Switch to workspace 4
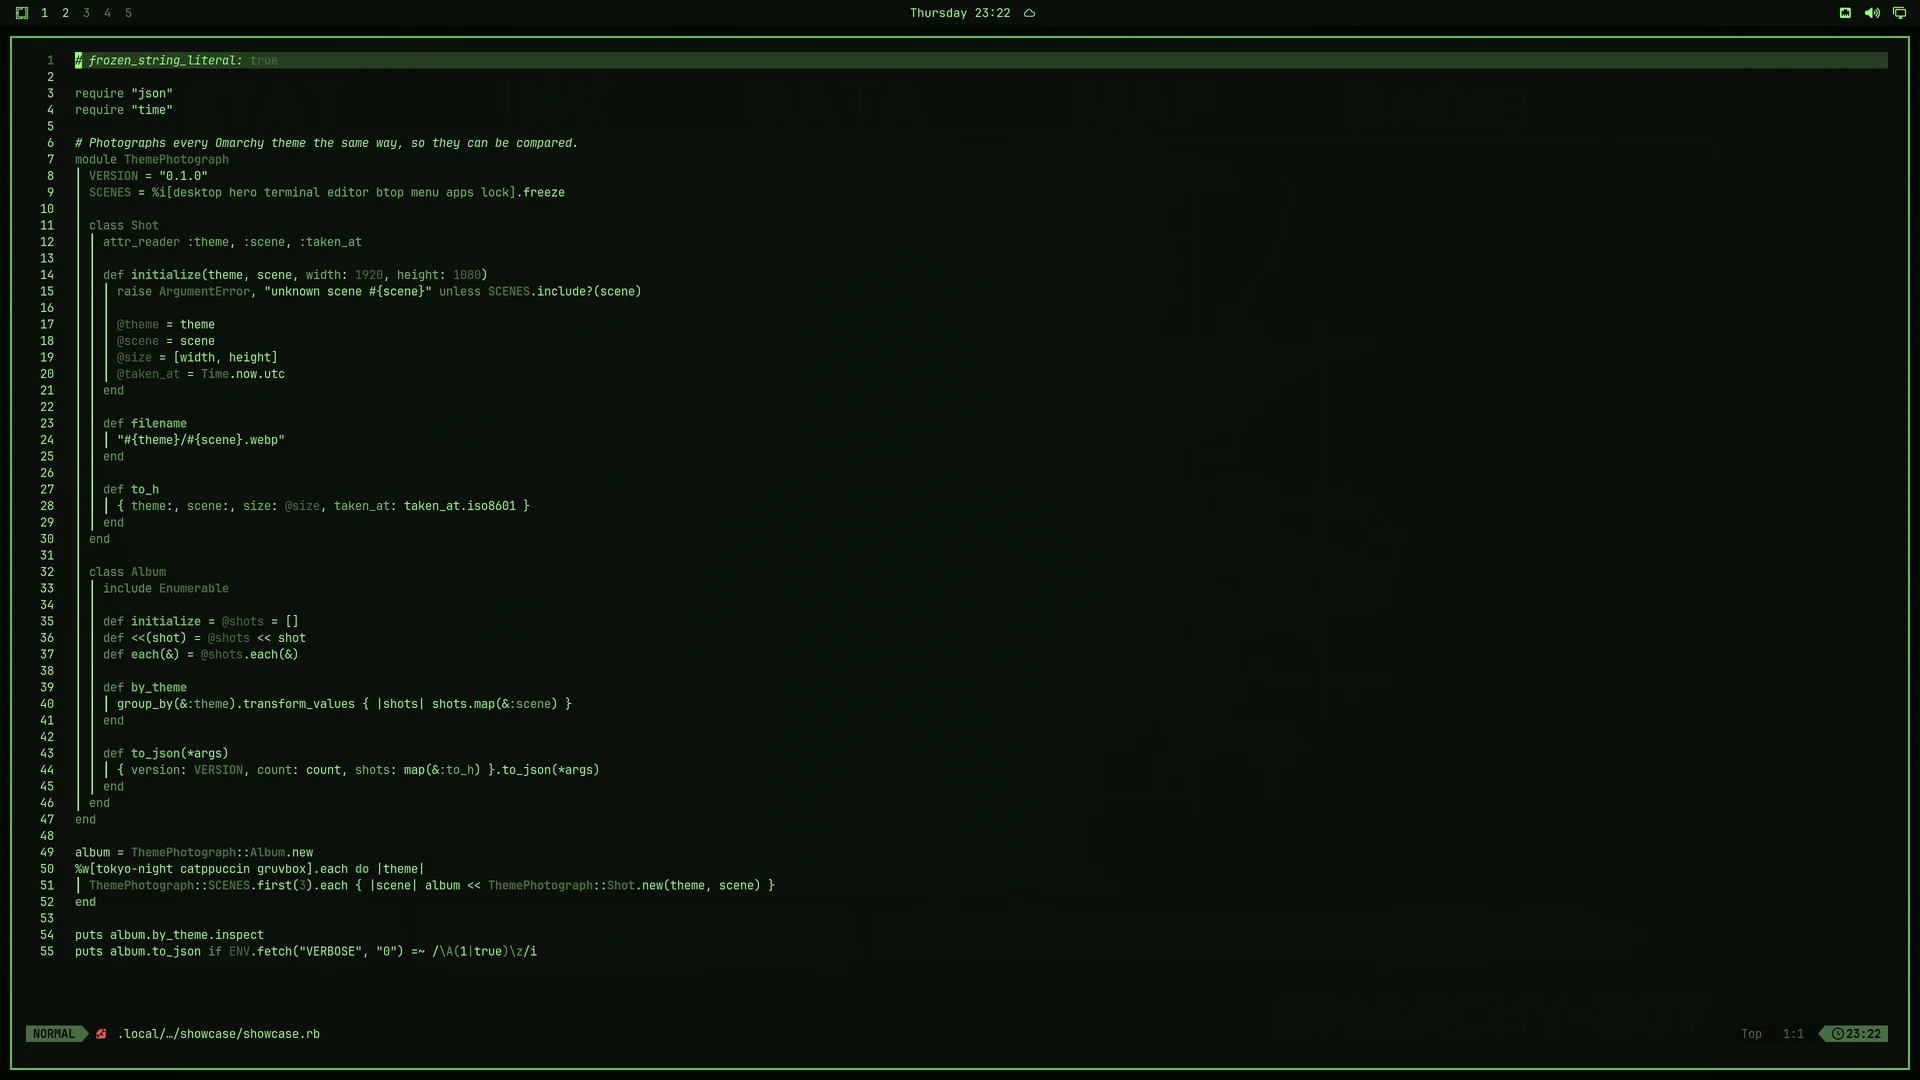The image size is (1920, 1080). pos(107,13)
